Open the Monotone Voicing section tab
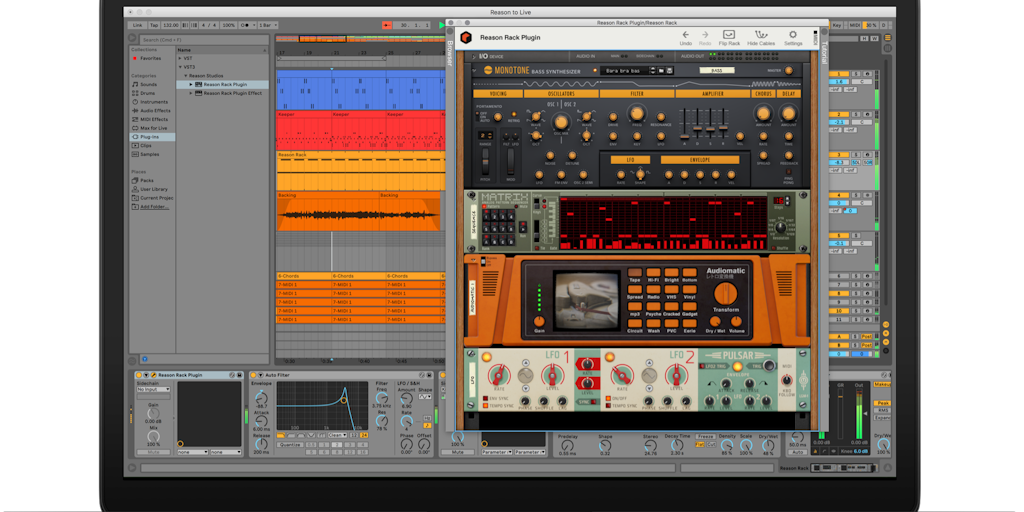1024x512 pixels. pyautogui.click(x=498, y=93)
